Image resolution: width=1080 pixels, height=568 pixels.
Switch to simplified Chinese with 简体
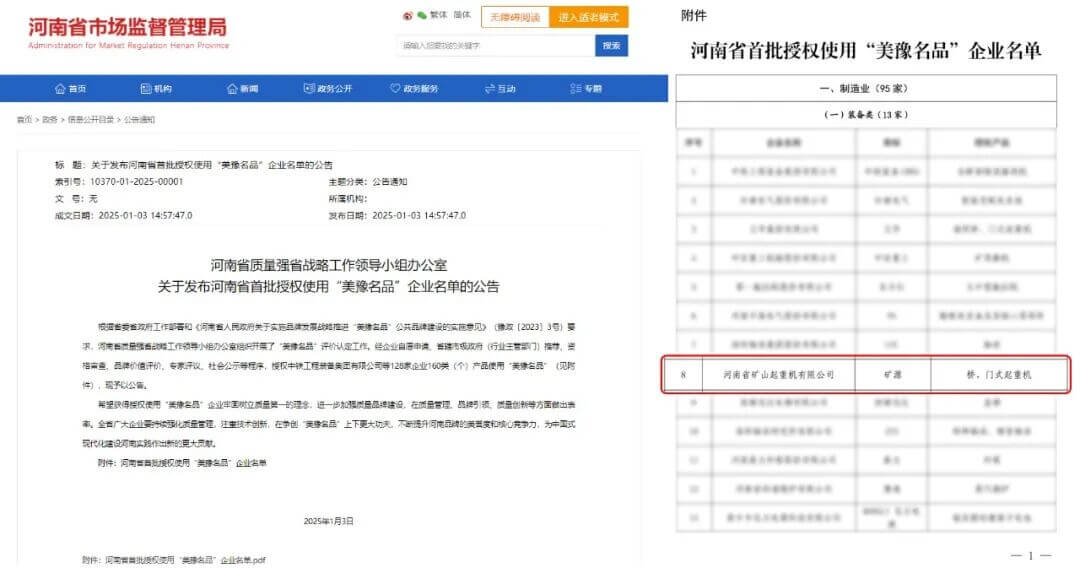462,16
